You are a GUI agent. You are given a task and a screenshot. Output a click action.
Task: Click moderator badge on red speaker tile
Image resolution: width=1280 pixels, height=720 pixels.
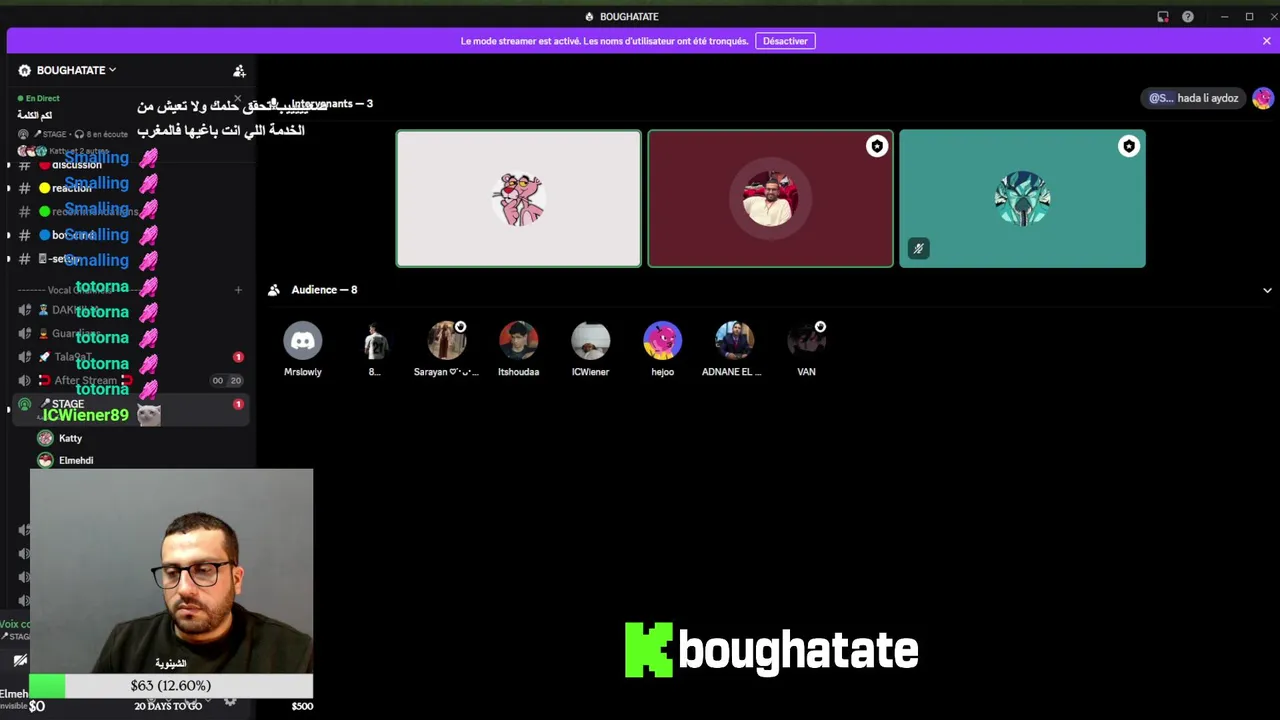click(x=877, y=147)
